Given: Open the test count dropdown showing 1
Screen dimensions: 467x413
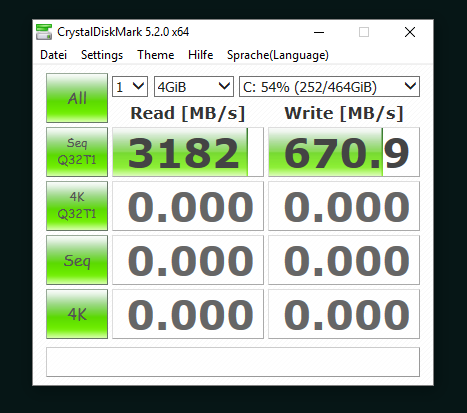Looking at the screenshot, I should tap(130, 87).
